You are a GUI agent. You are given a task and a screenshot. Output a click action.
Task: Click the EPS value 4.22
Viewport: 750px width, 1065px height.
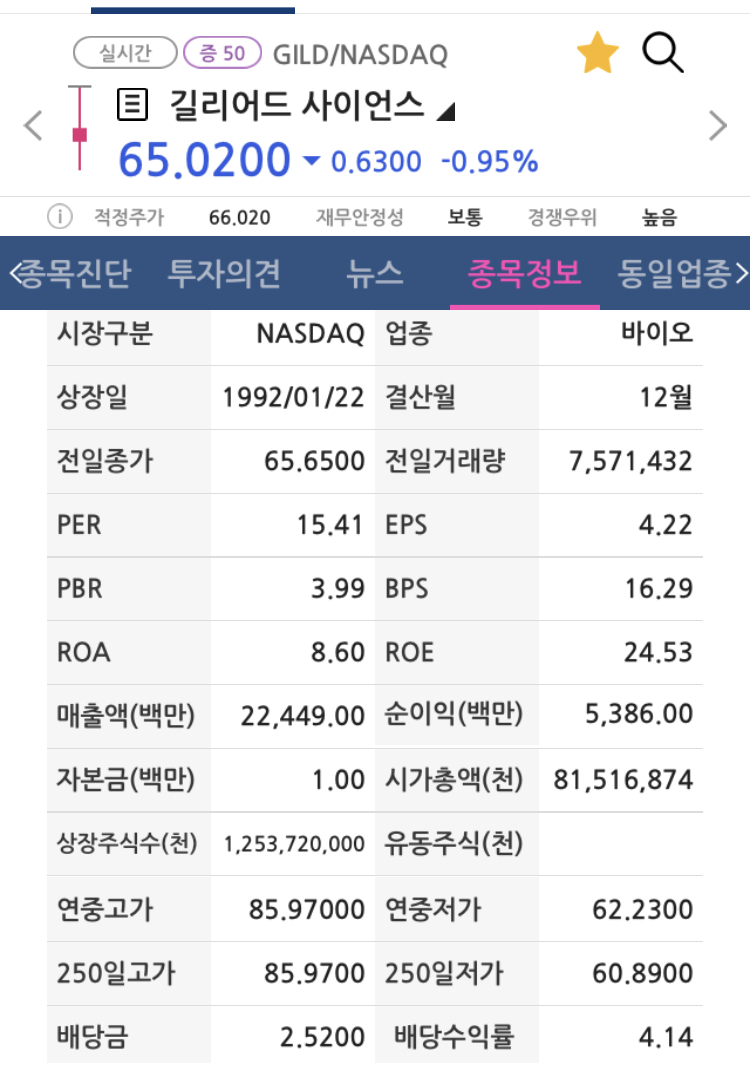click(665, 525)
